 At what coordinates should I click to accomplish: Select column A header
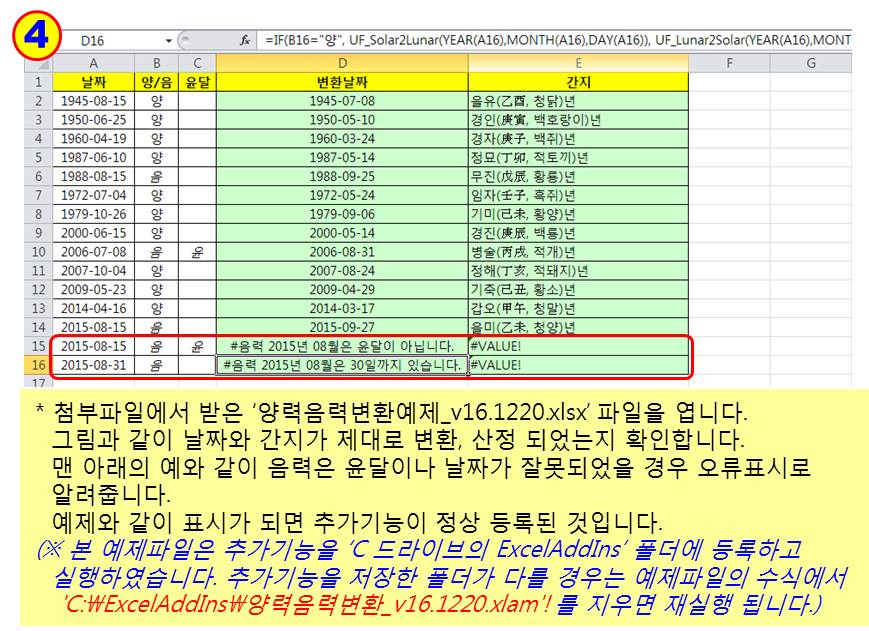point(93,63)
